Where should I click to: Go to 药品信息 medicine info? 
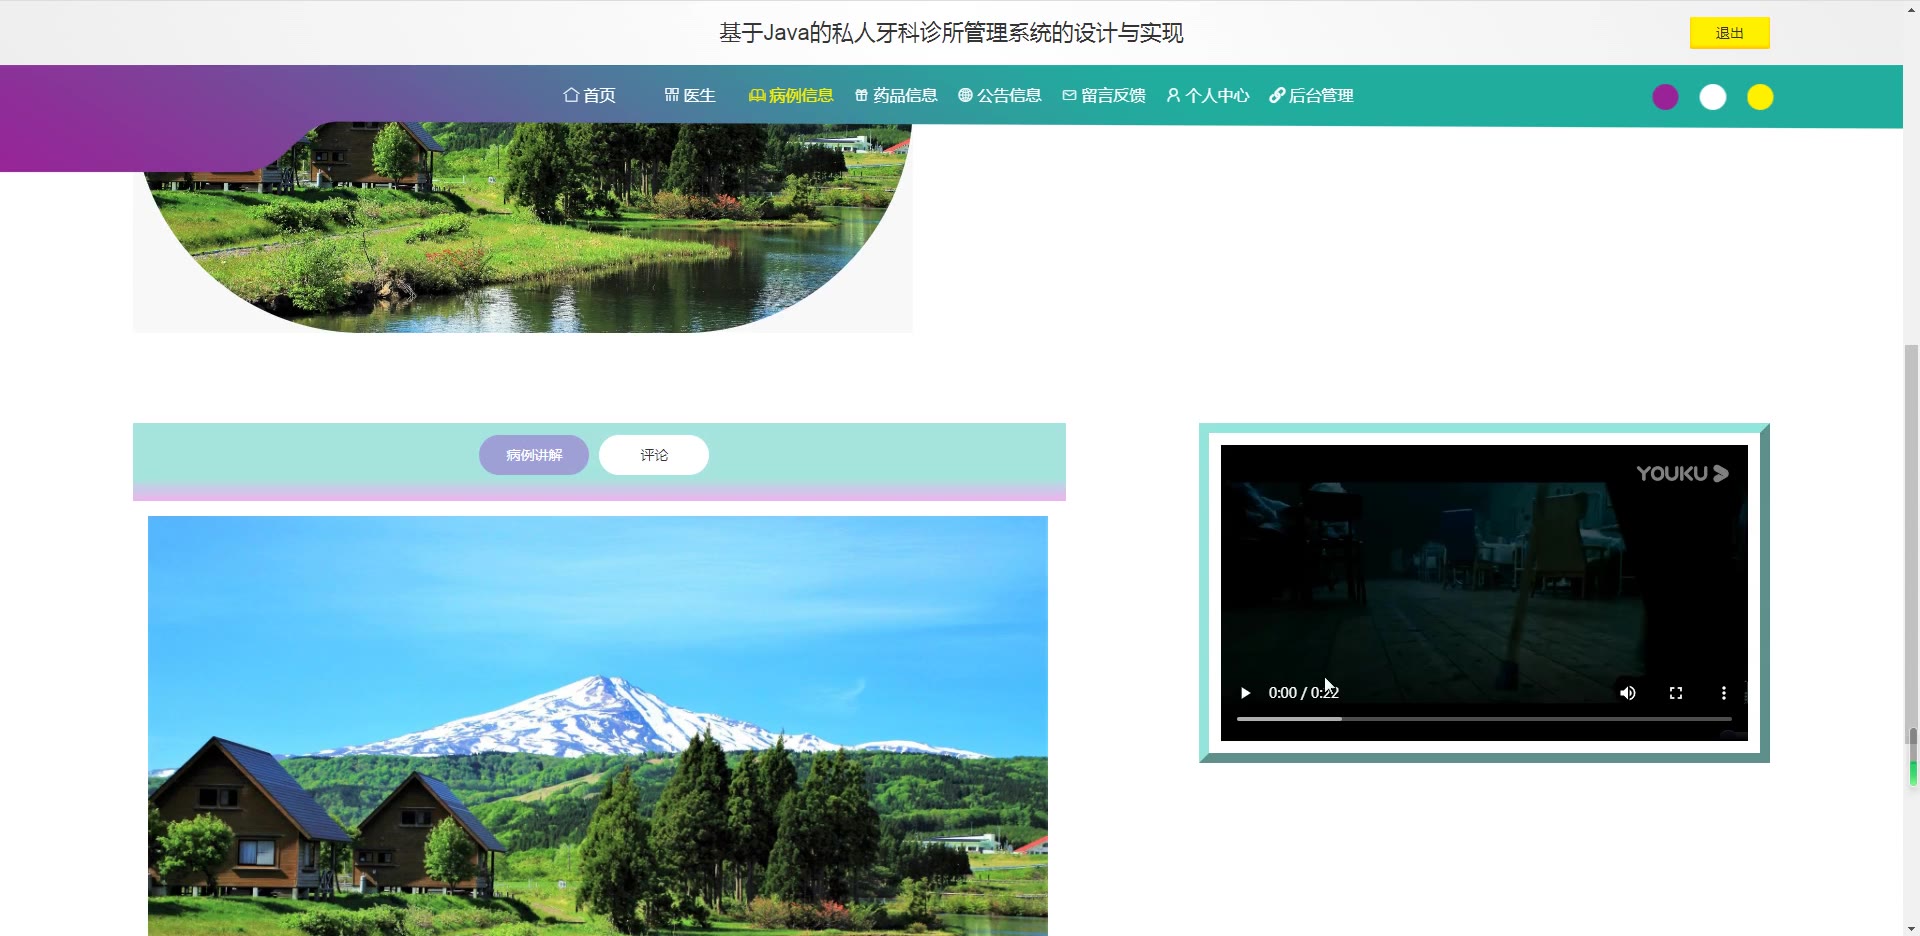click(896, 95)
